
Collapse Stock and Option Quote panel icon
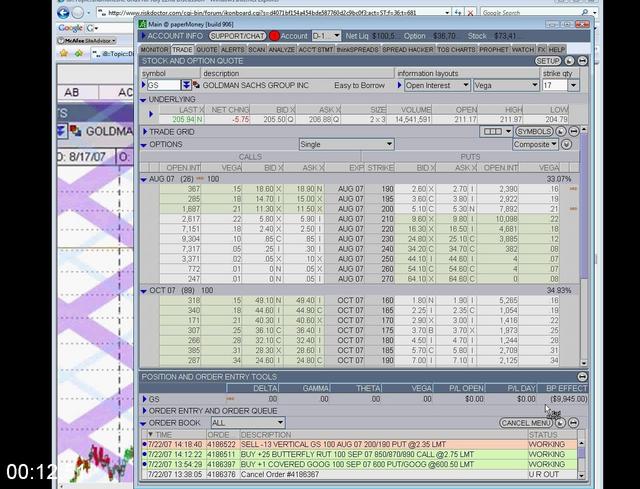tap(582, 61)
